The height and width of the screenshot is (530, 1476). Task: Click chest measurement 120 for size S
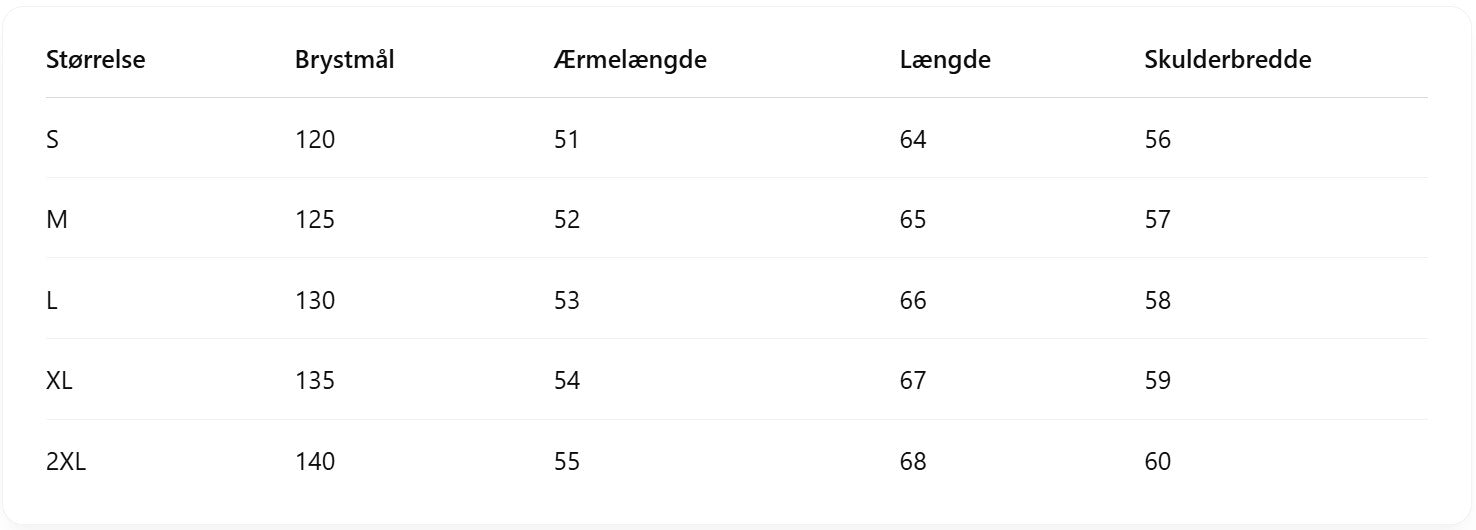(x=315, y=140)
